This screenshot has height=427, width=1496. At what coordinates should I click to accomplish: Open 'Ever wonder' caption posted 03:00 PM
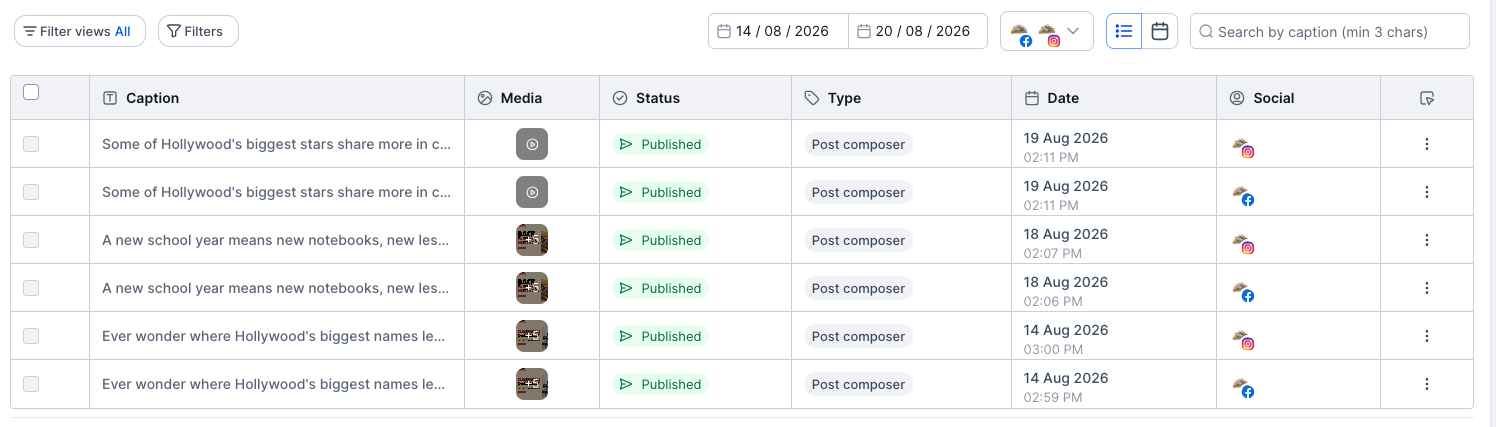coord(274,336)
